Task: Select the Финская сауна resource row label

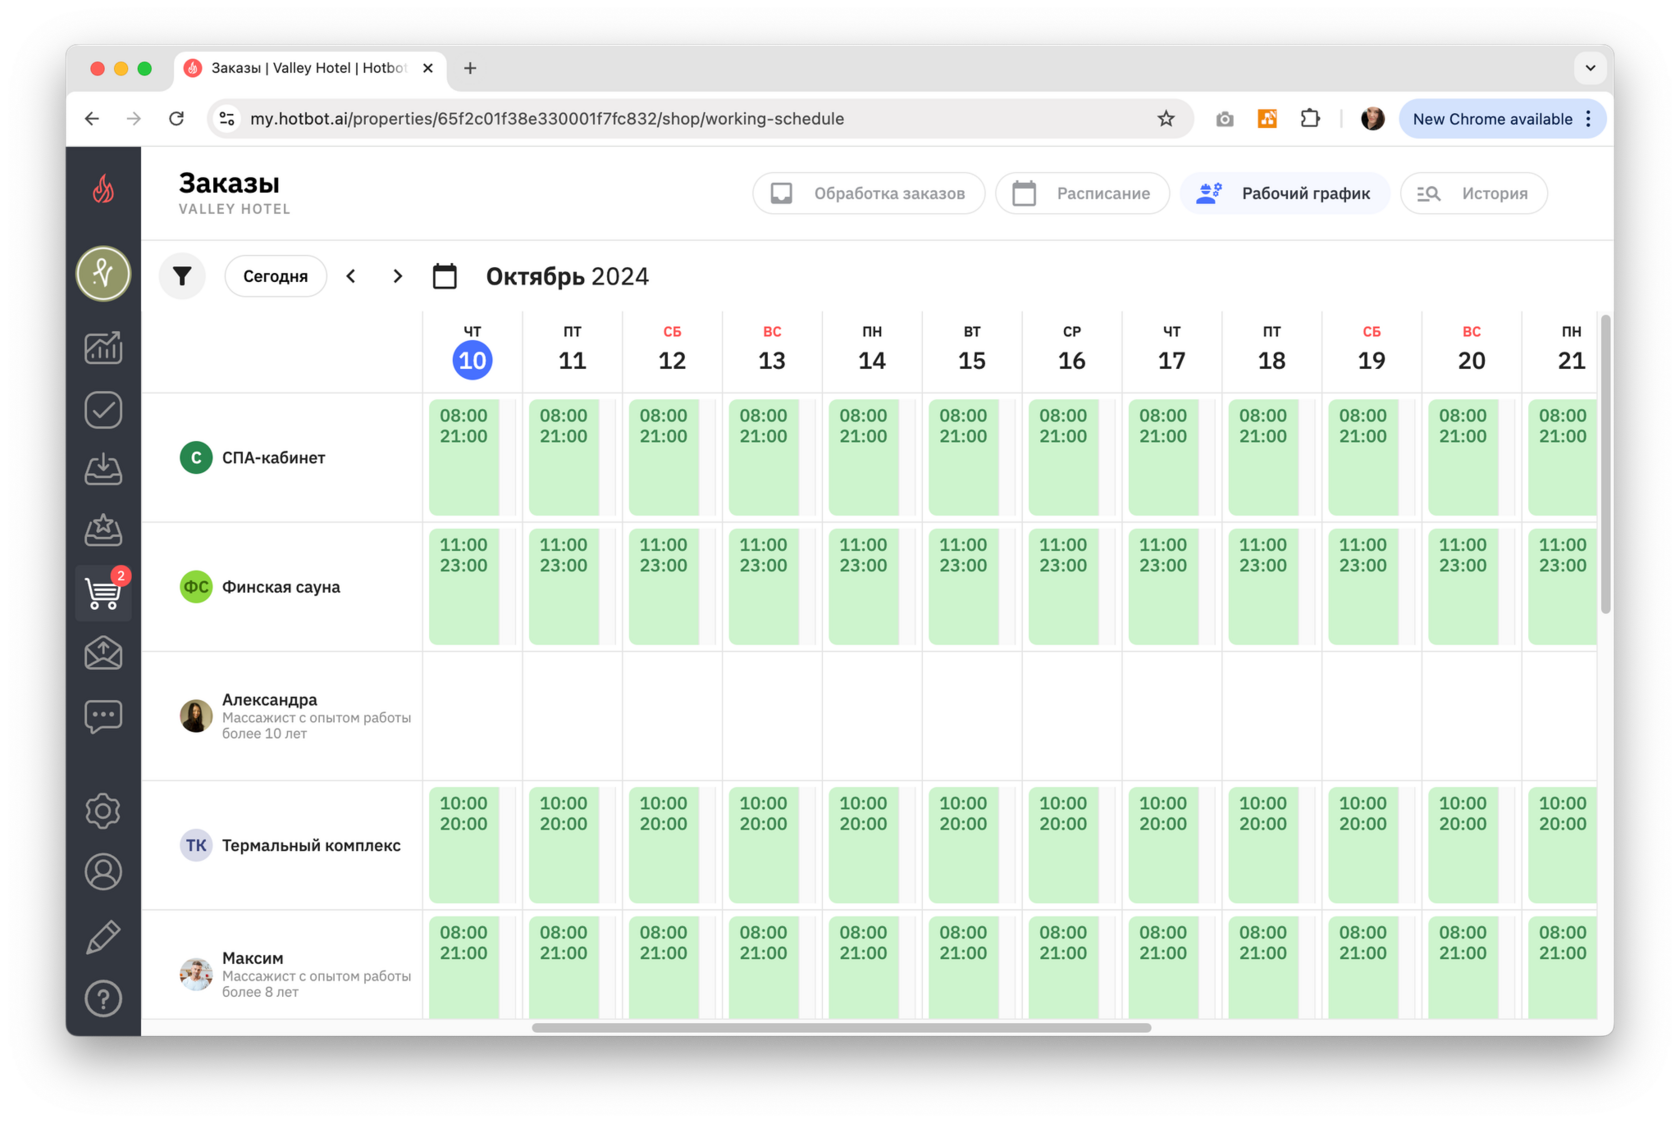Action: click(281, 587)
